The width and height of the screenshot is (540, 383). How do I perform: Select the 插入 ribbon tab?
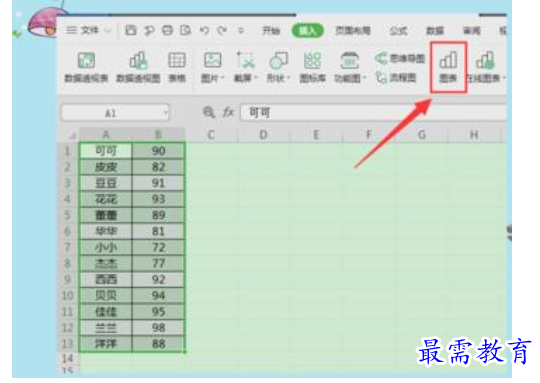[x=308, y=31]
